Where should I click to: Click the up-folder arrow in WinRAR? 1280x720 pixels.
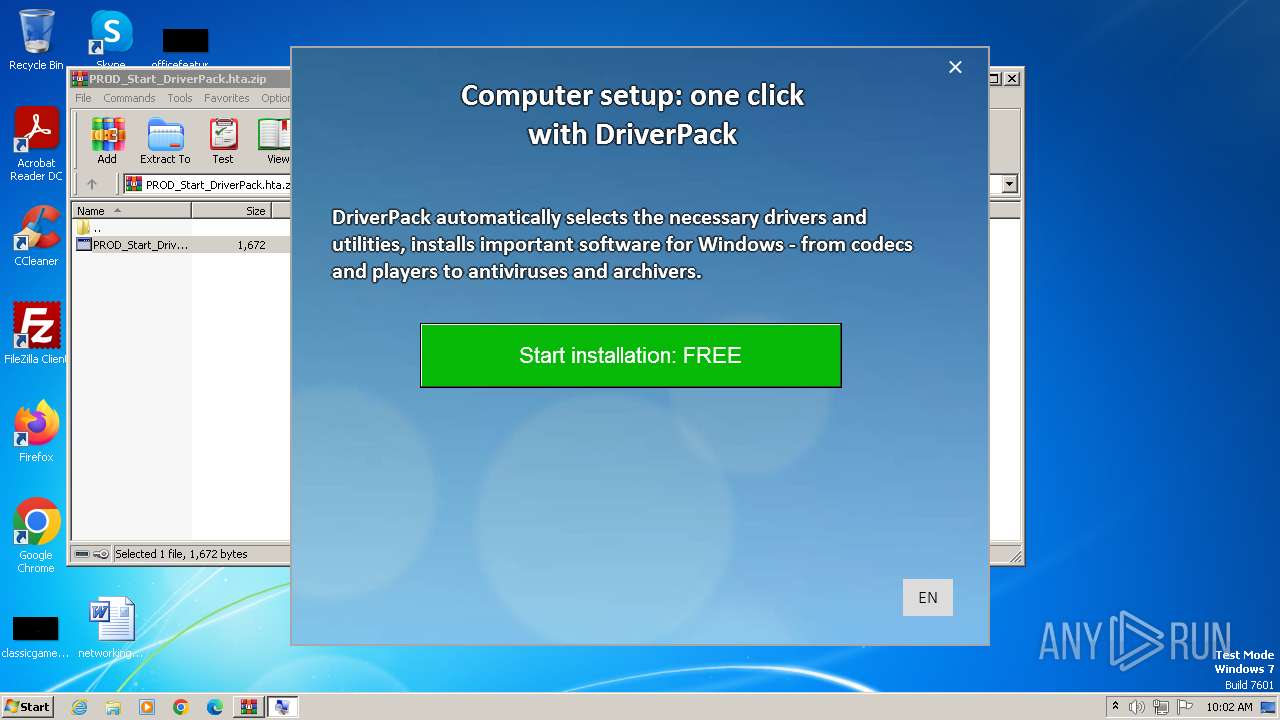click(x=92, y=184)
